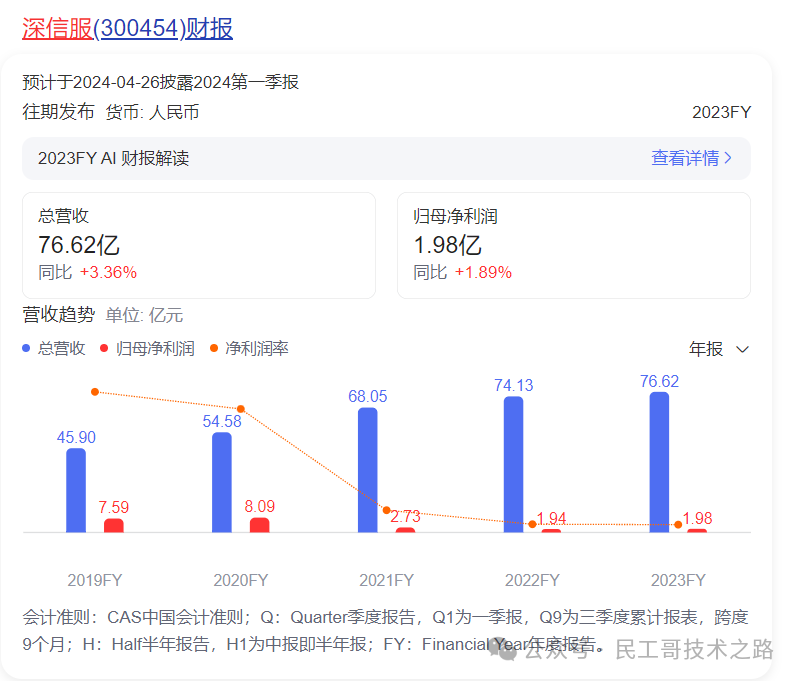This screenshot has width=799, height=681.
Task: Click the 2019FY axis label
Action: click(x=95, y=580)
